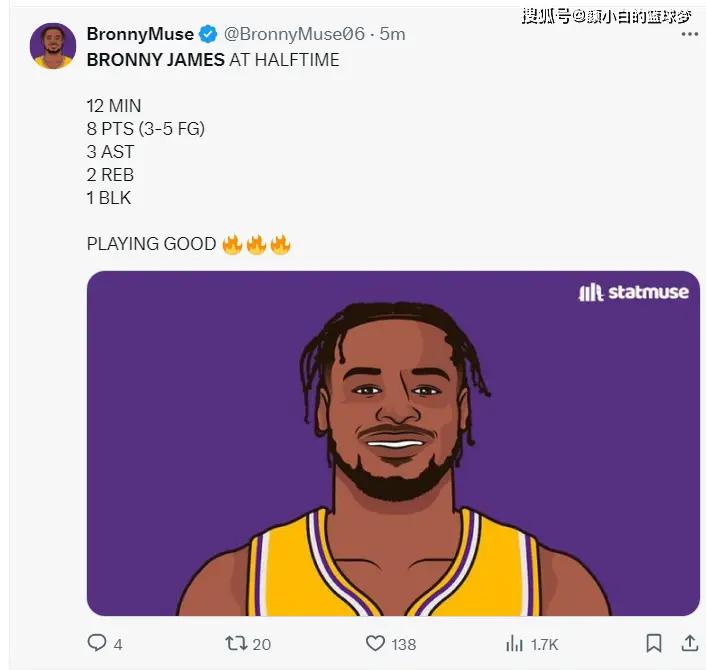Click the share upload-arrow icon
Screen dimensions: 706x670
(x=690, y=643)
